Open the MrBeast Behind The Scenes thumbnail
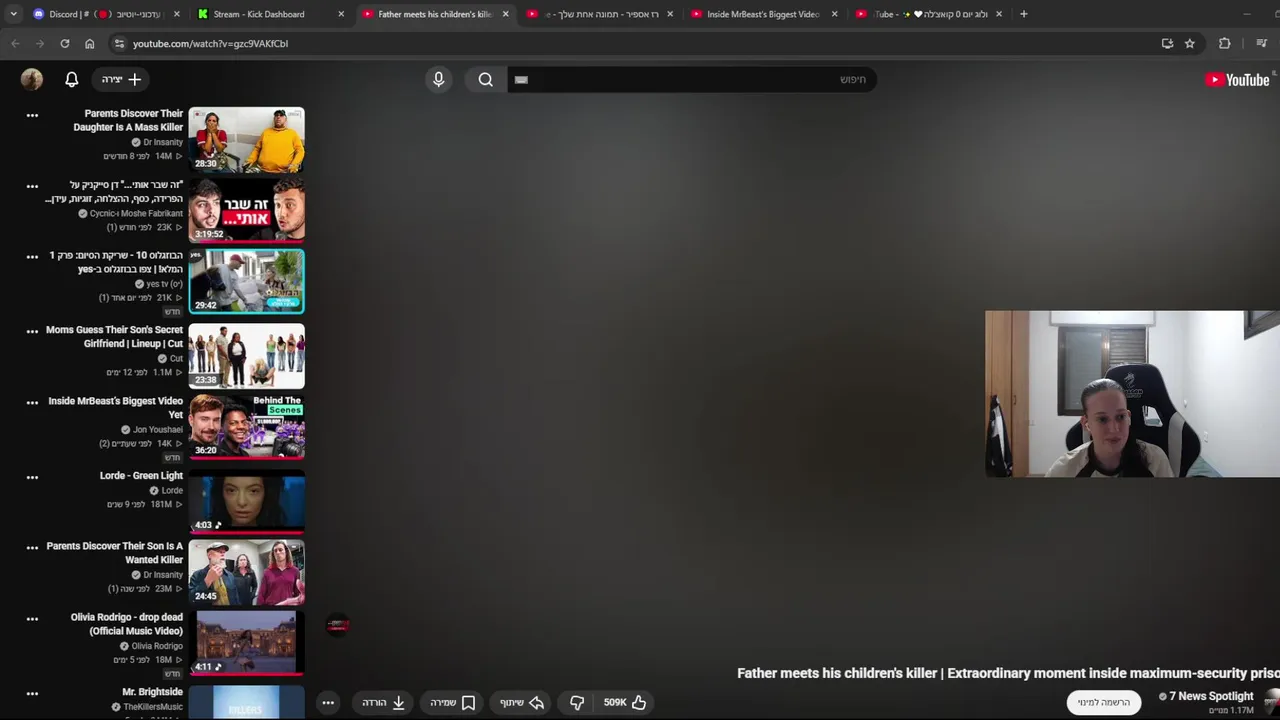This screenshot has height=720, width=1280. point(247,426)
